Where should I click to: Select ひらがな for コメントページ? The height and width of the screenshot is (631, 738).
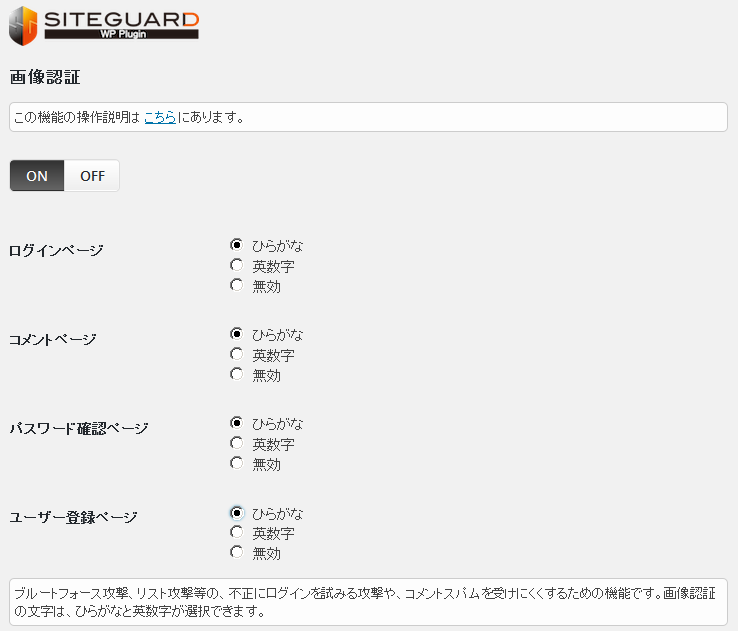pyautogui.click(x=236, y=334)
